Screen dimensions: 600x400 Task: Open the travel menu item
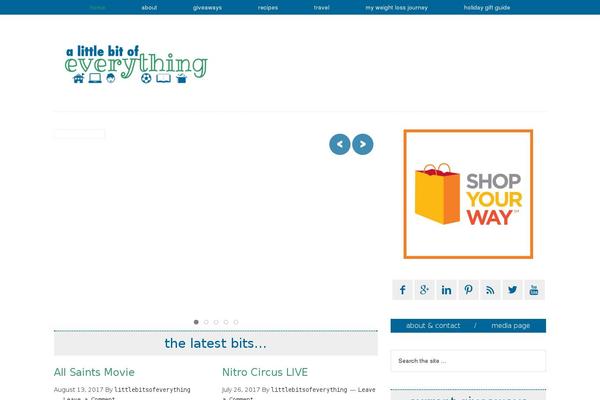coord(321,7)
